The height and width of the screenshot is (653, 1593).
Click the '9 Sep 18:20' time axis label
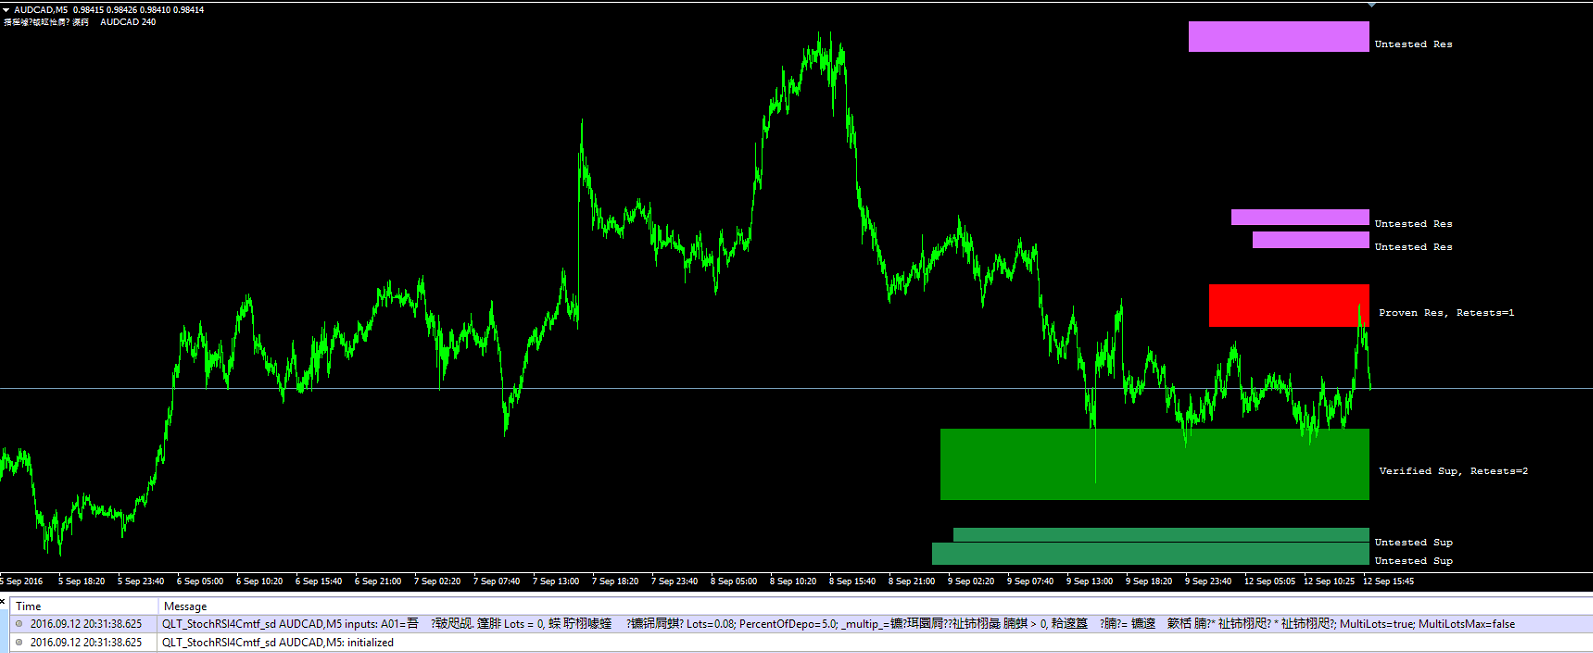(x=1149, y=581)
